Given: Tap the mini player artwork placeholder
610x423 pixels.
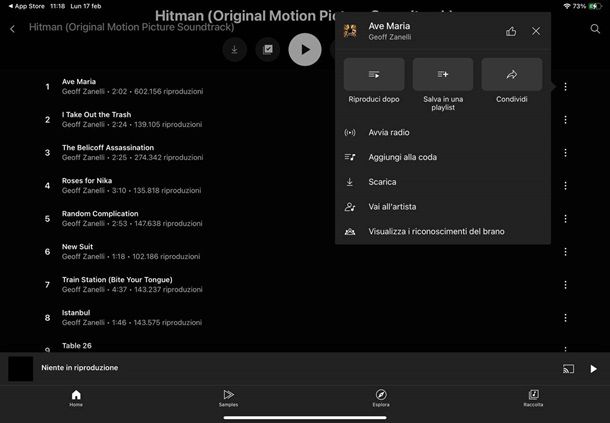Looking at the screenshot, I should [21, 369].
